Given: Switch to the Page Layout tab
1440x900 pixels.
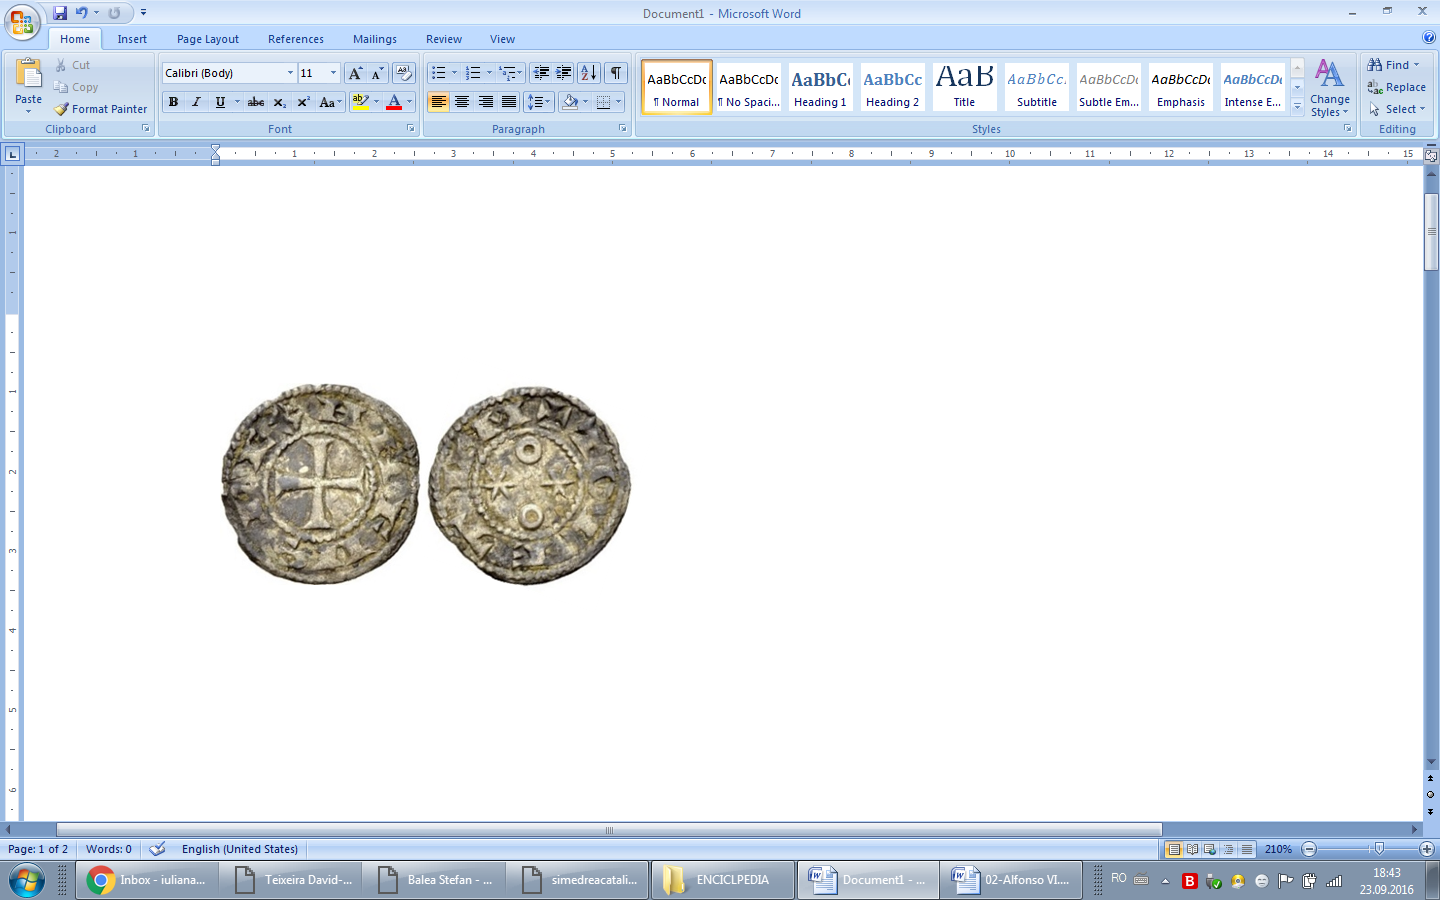Looking at the screenshot, I should click(207, 39).
